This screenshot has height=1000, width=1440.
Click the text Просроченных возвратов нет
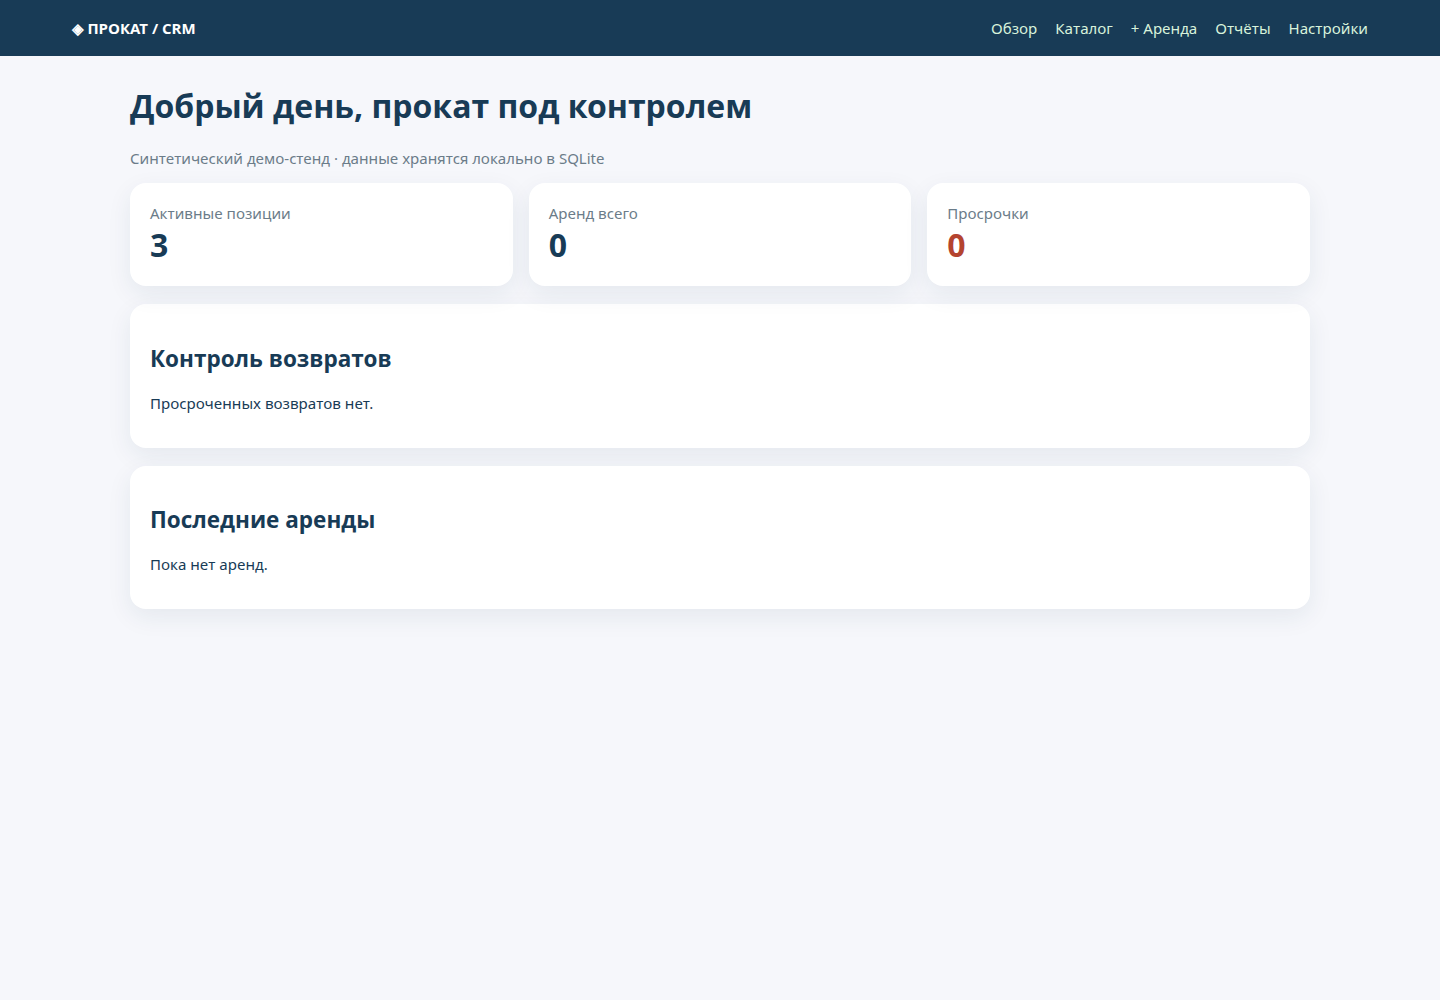tap(262, 404)
